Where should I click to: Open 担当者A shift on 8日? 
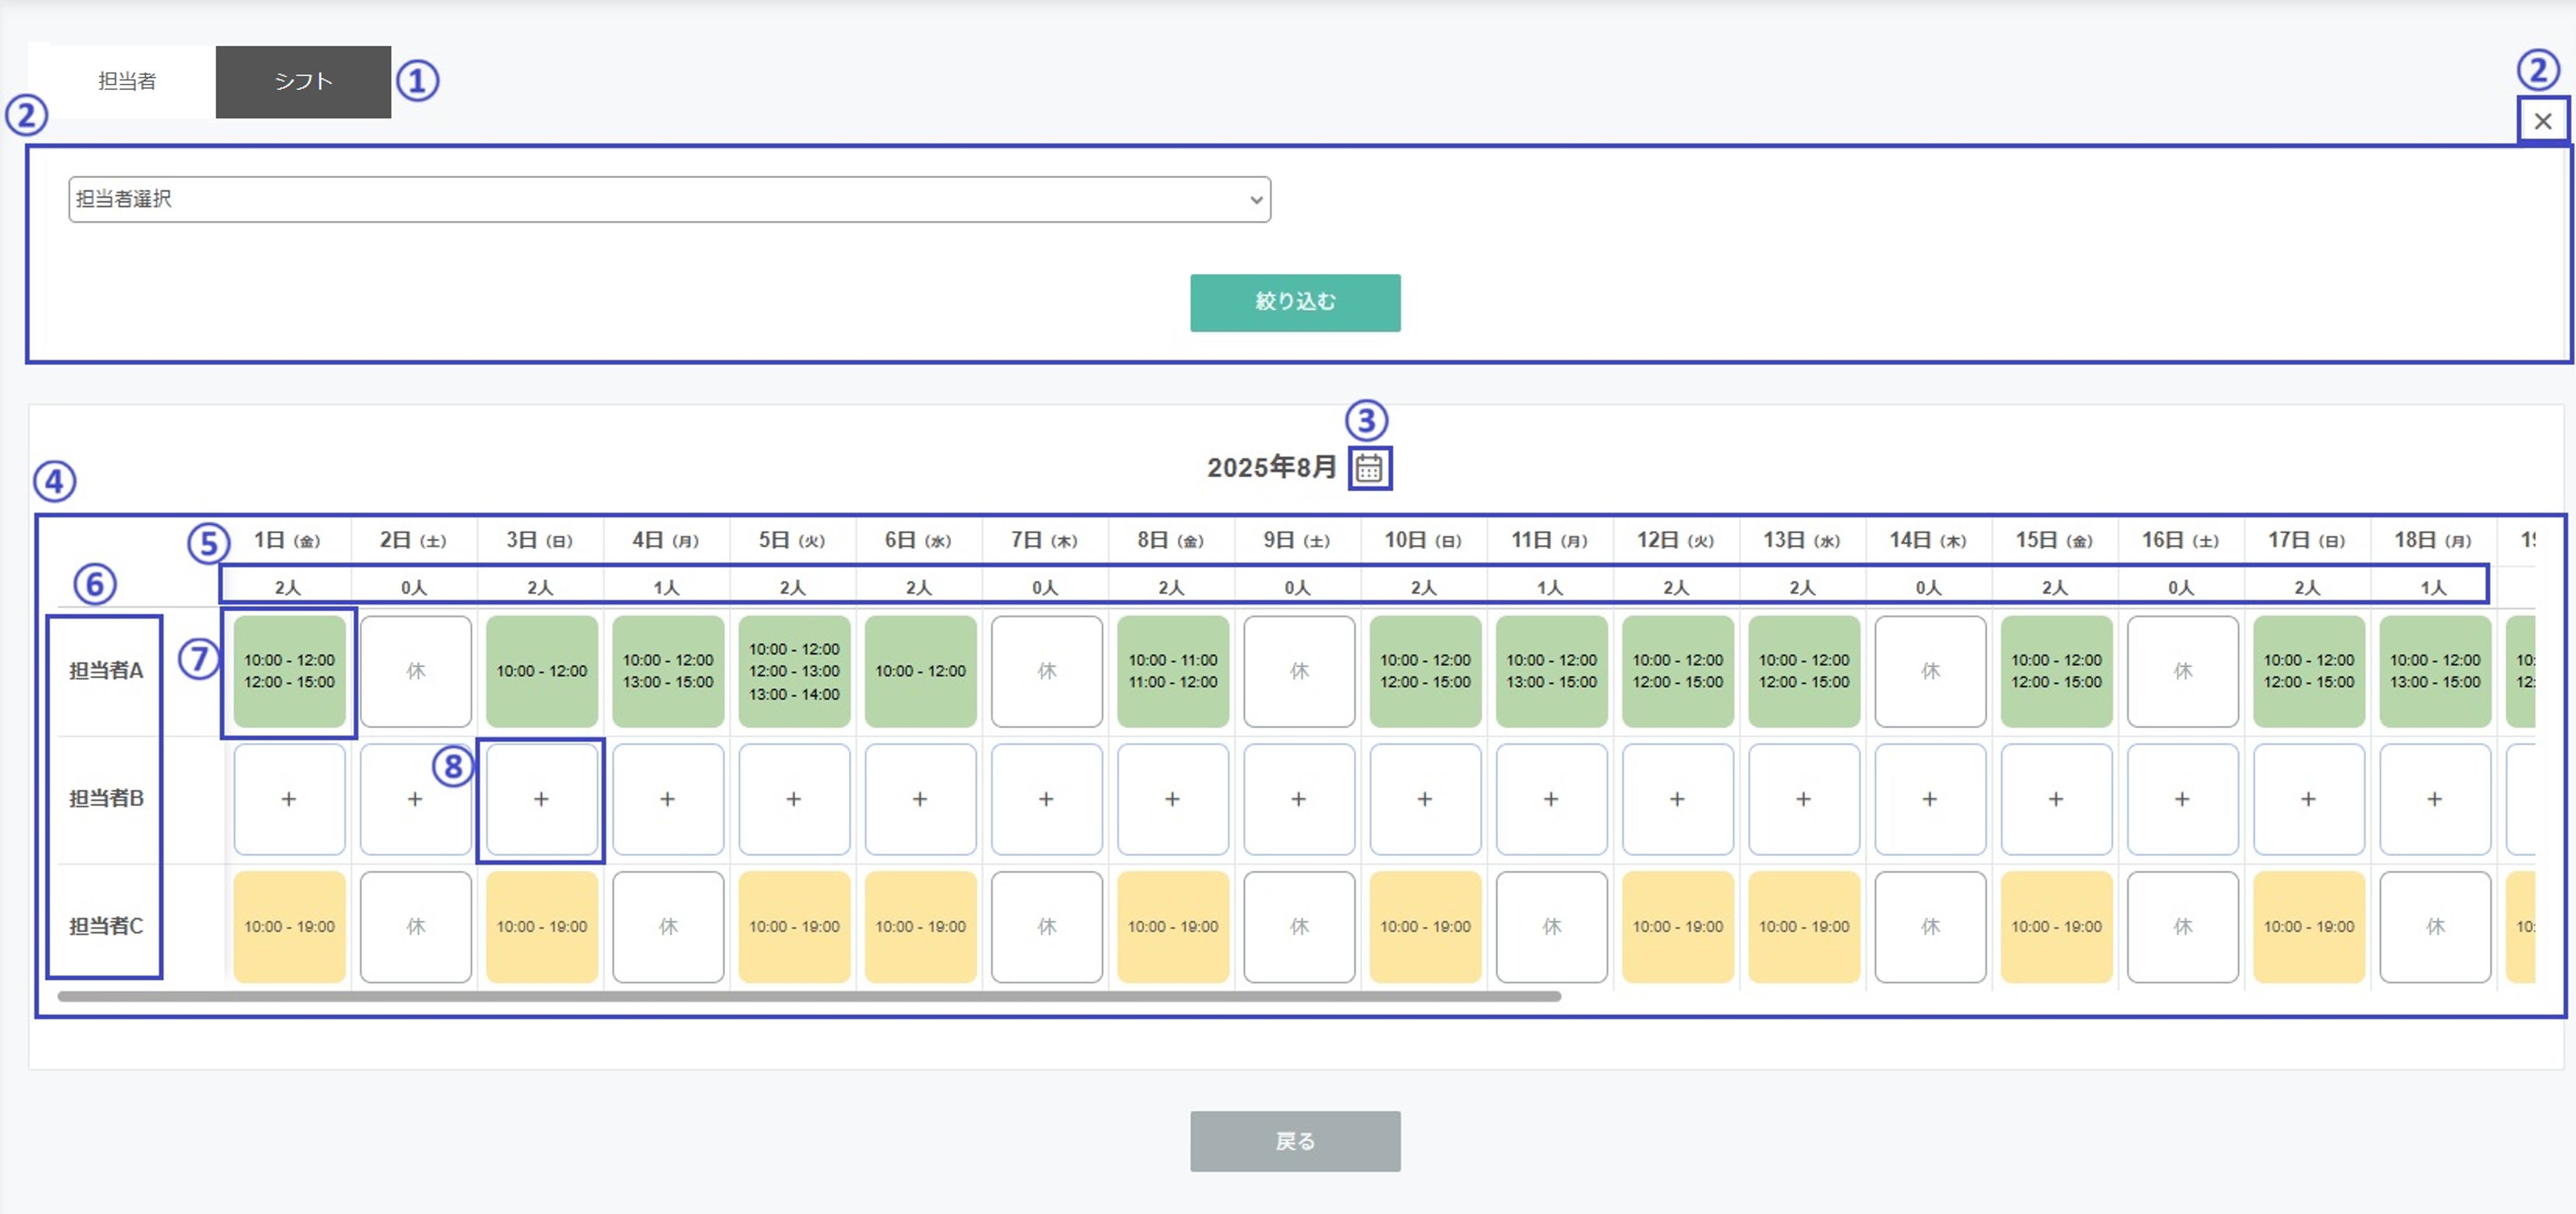click(1173, 671)
